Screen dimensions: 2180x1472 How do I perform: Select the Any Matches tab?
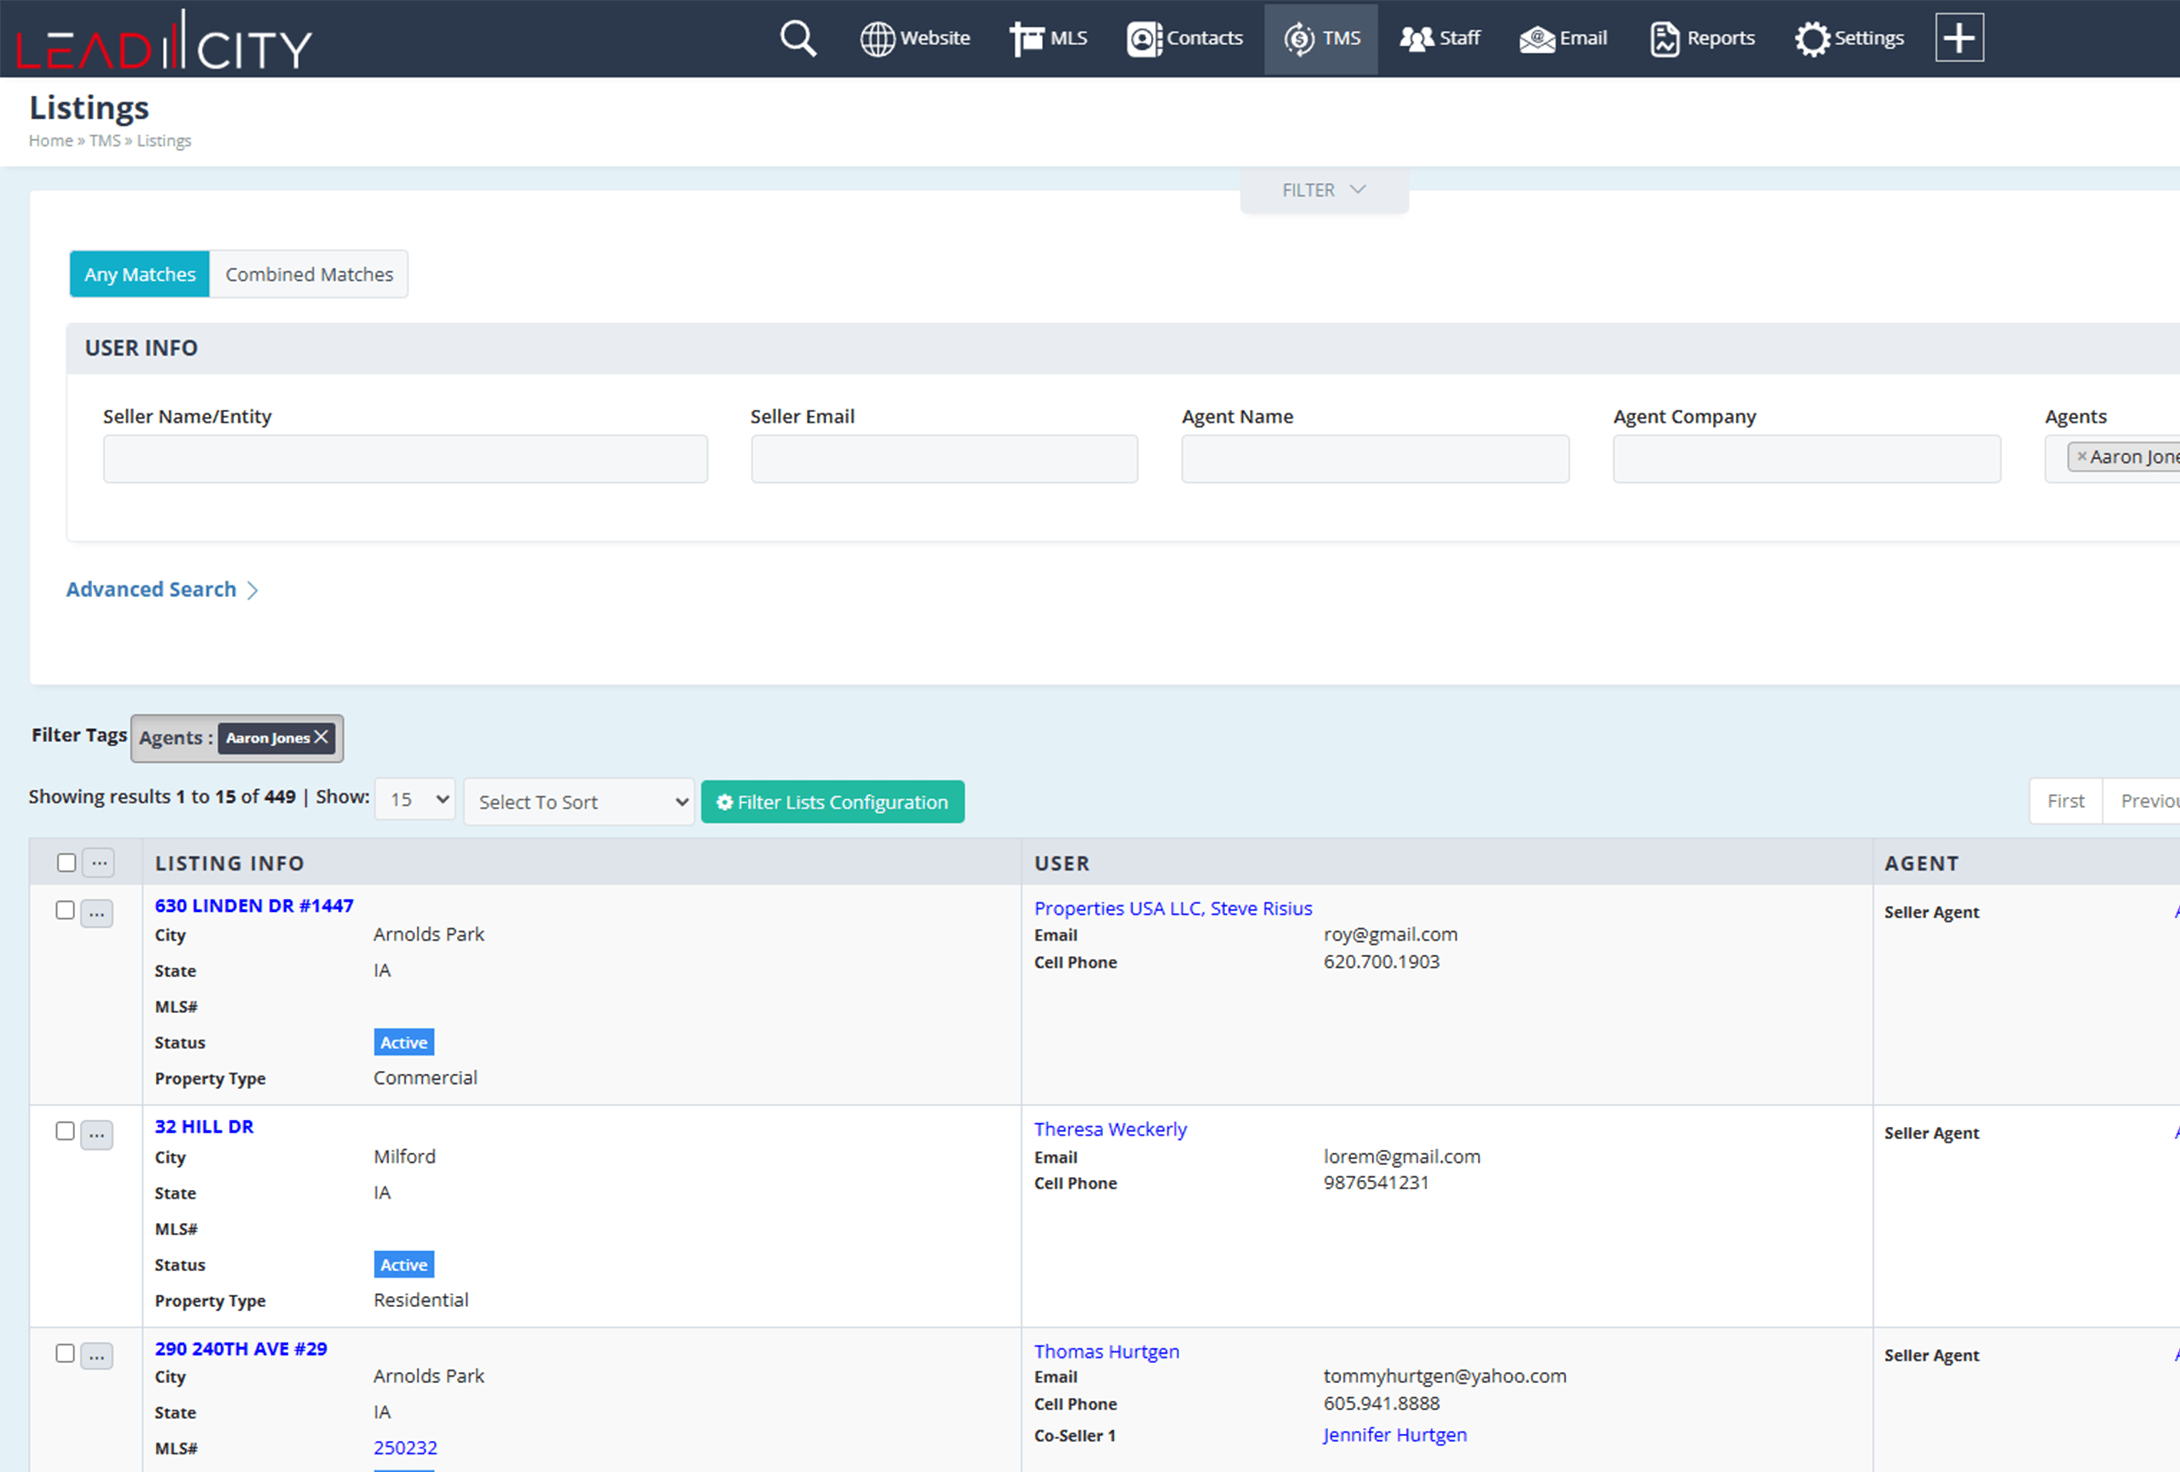point(139,274)
